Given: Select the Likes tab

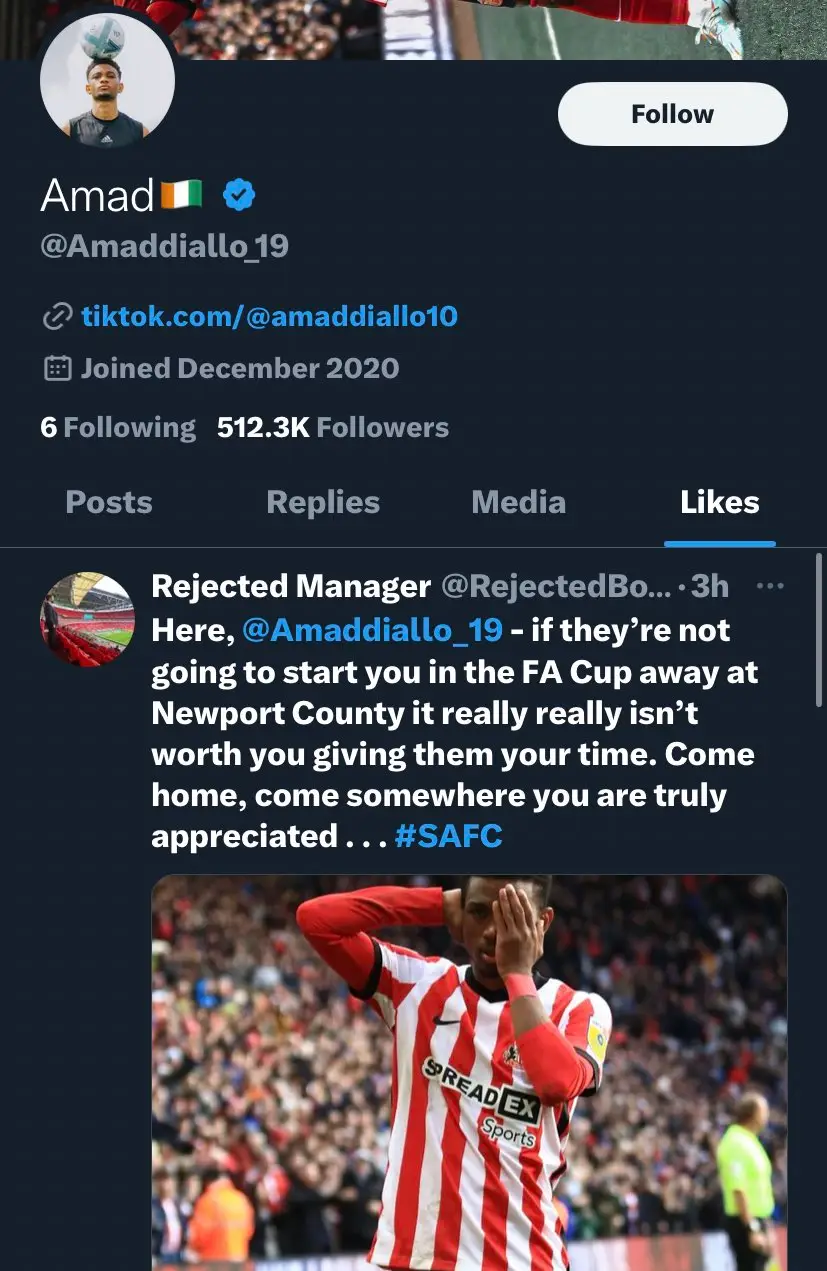Looking at the screenshot, I should coord(719,502).
